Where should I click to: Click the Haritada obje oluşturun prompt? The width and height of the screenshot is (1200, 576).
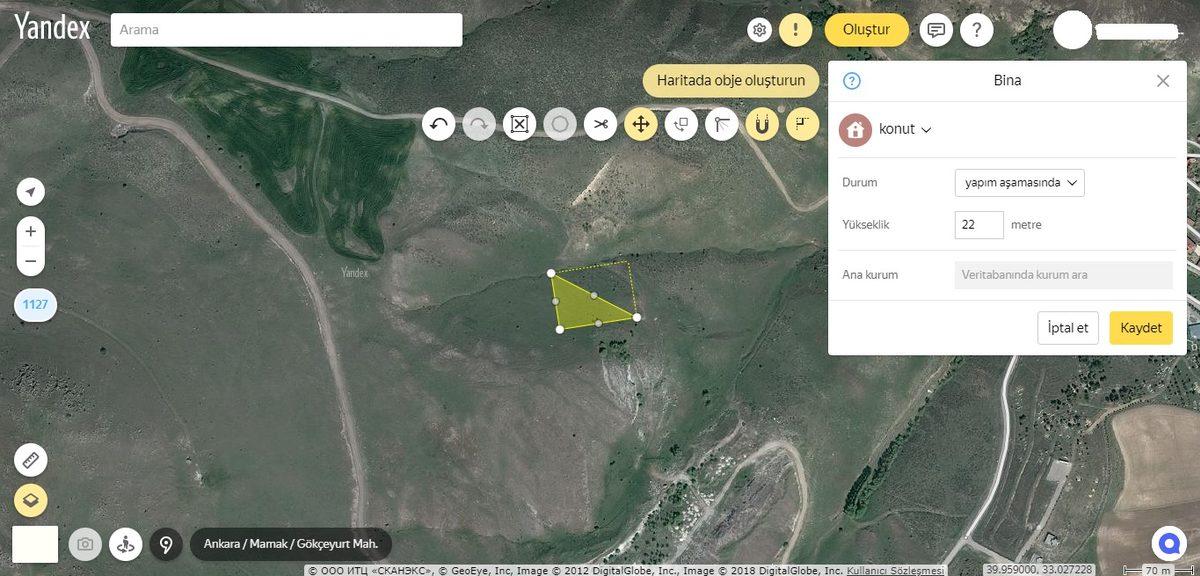point(731,80)
